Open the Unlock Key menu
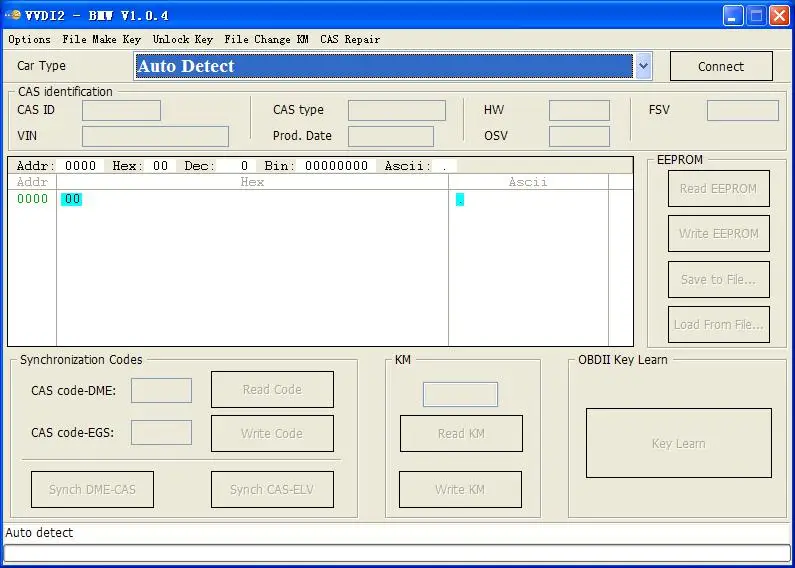 click(183, 40)
